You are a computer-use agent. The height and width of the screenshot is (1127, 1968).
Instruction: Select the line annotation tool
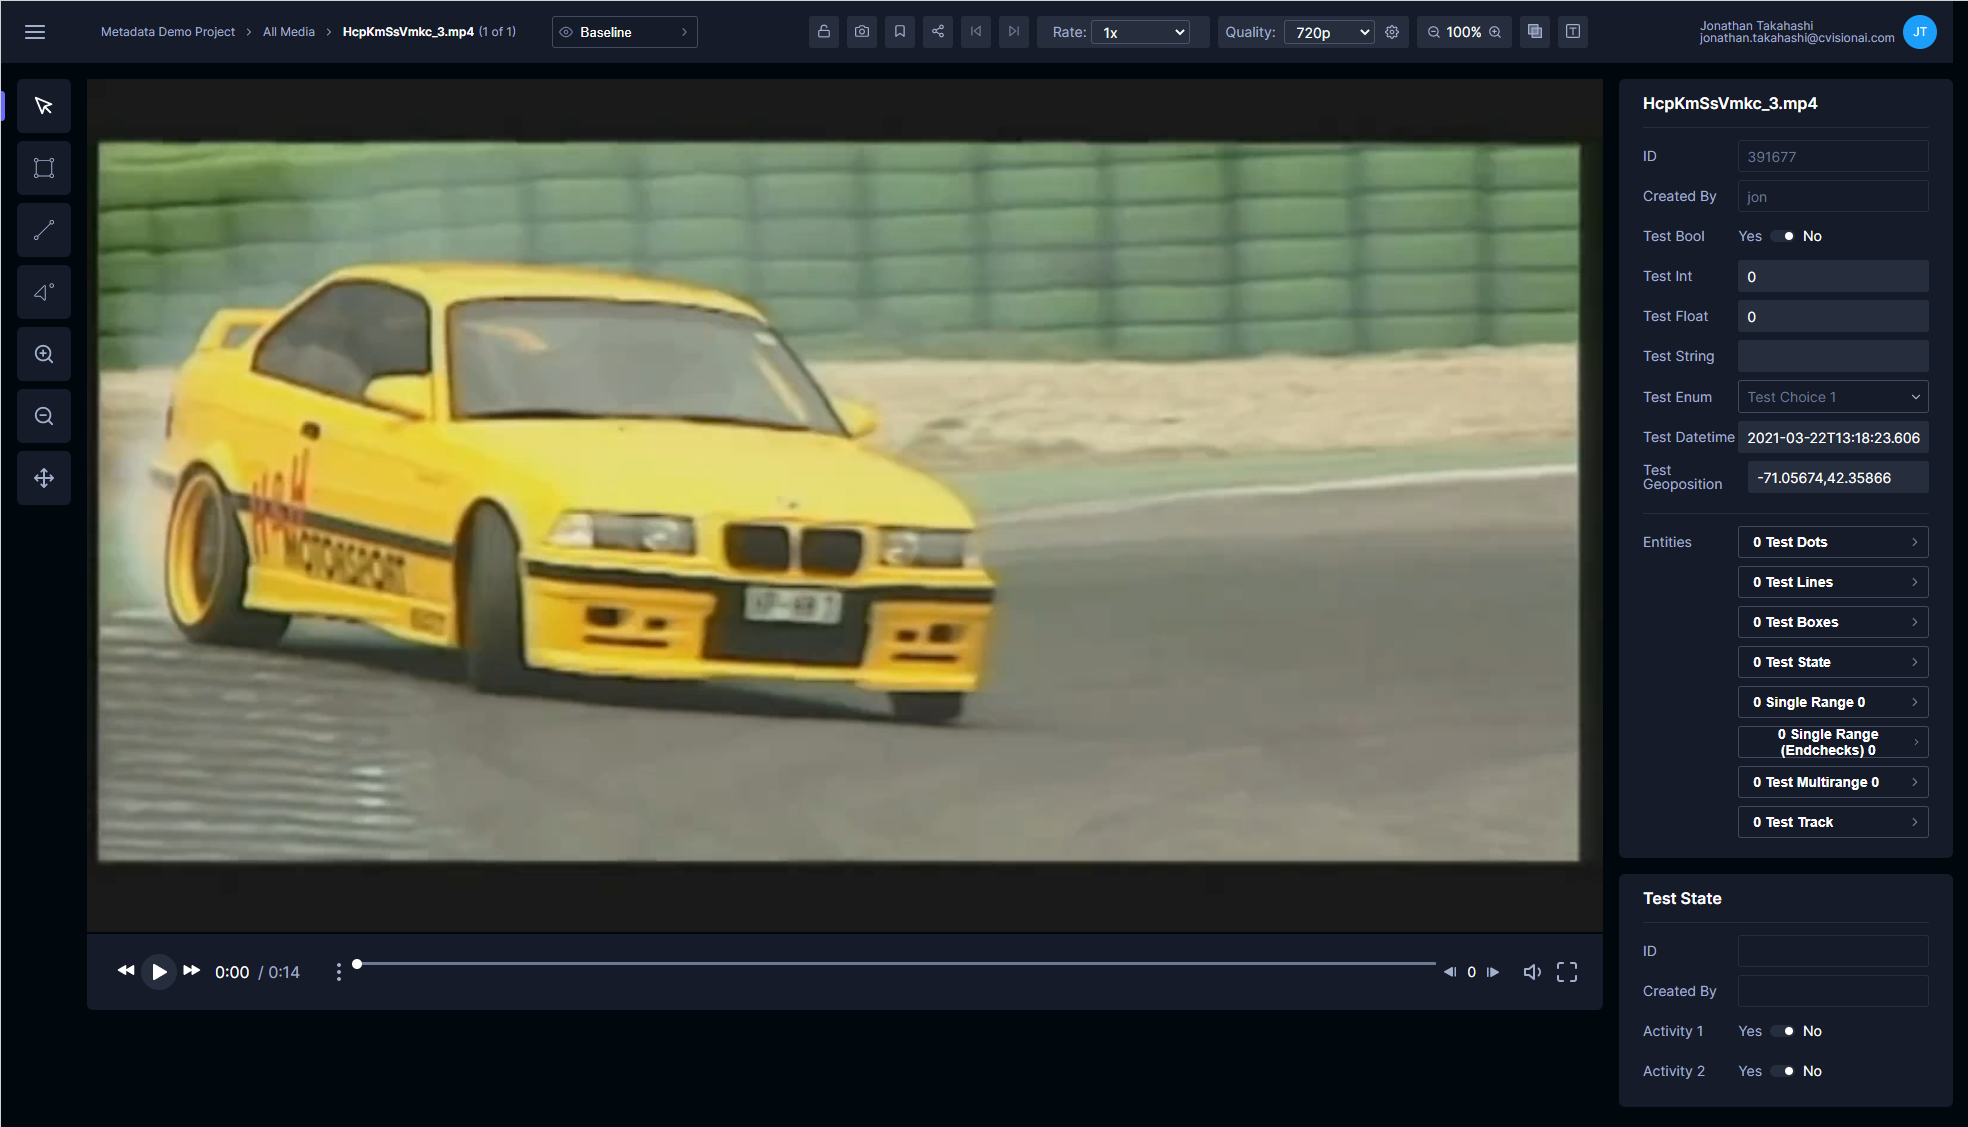click(x=44, y=230)
